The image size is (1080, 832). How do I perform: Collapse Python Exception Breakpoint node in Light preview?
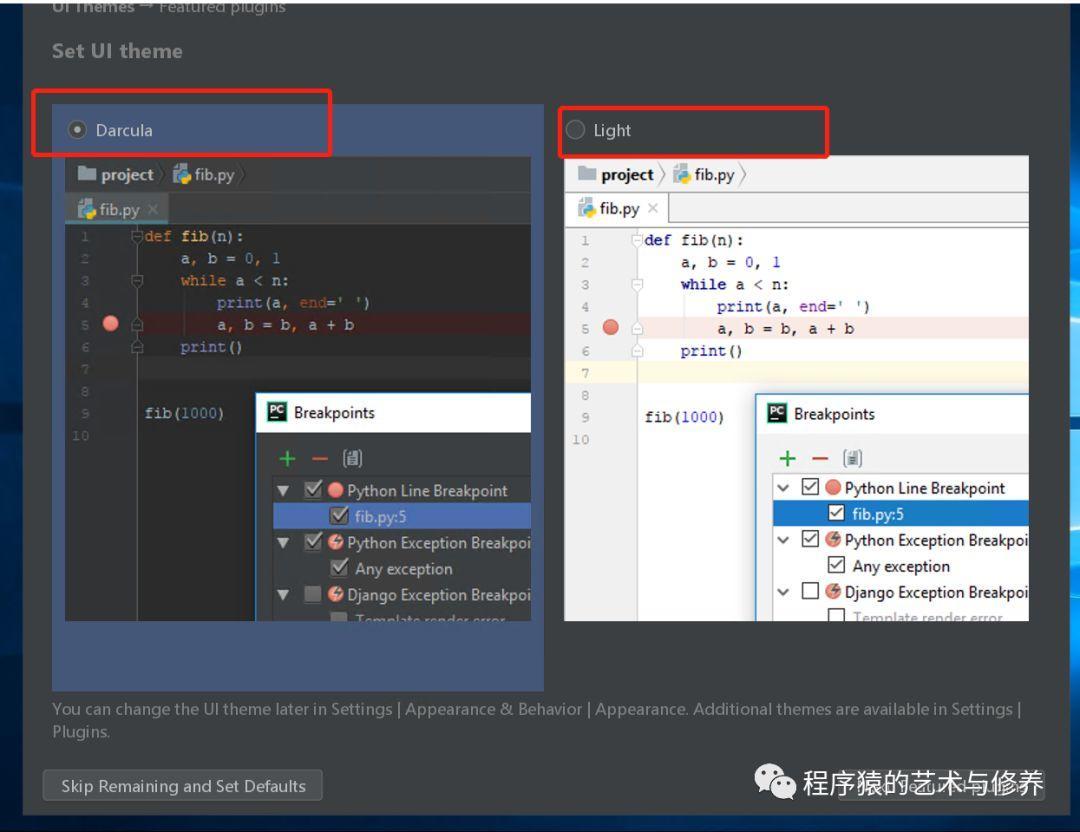tap(783, 540)
